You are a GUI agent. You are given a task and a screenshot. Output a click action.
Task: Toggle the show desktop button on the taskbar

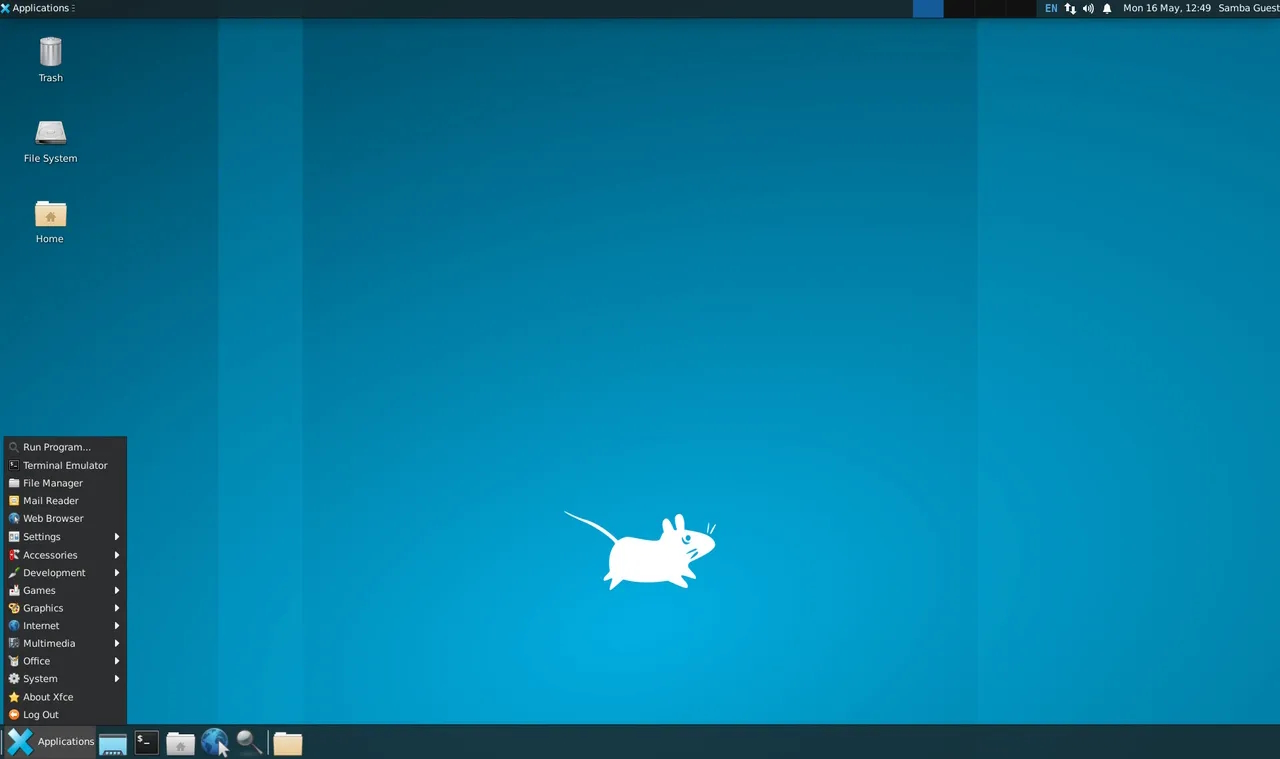pos(112,742)
